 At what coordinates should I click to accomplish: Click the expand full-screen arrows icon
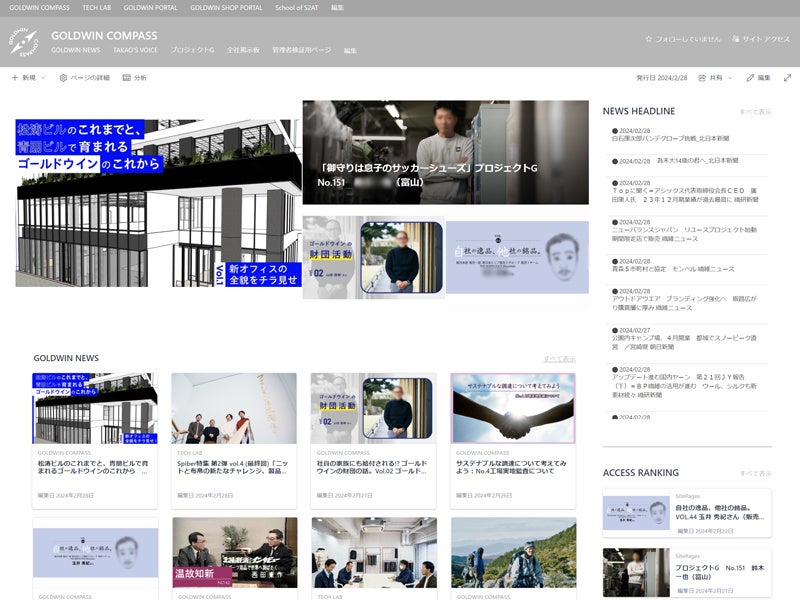(787, 78)
